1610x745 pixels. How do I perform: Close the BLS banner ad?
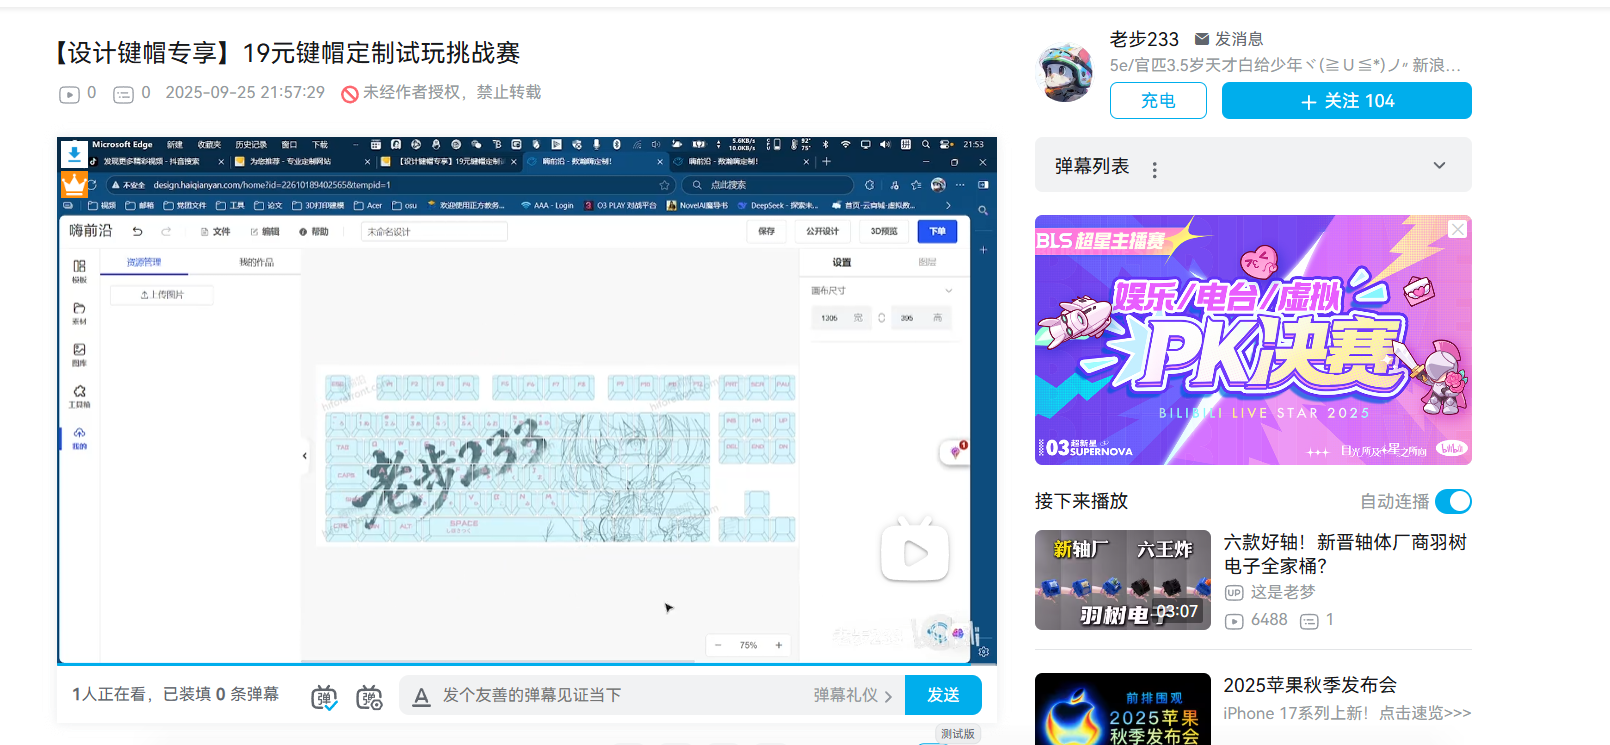click(1458, 229)
